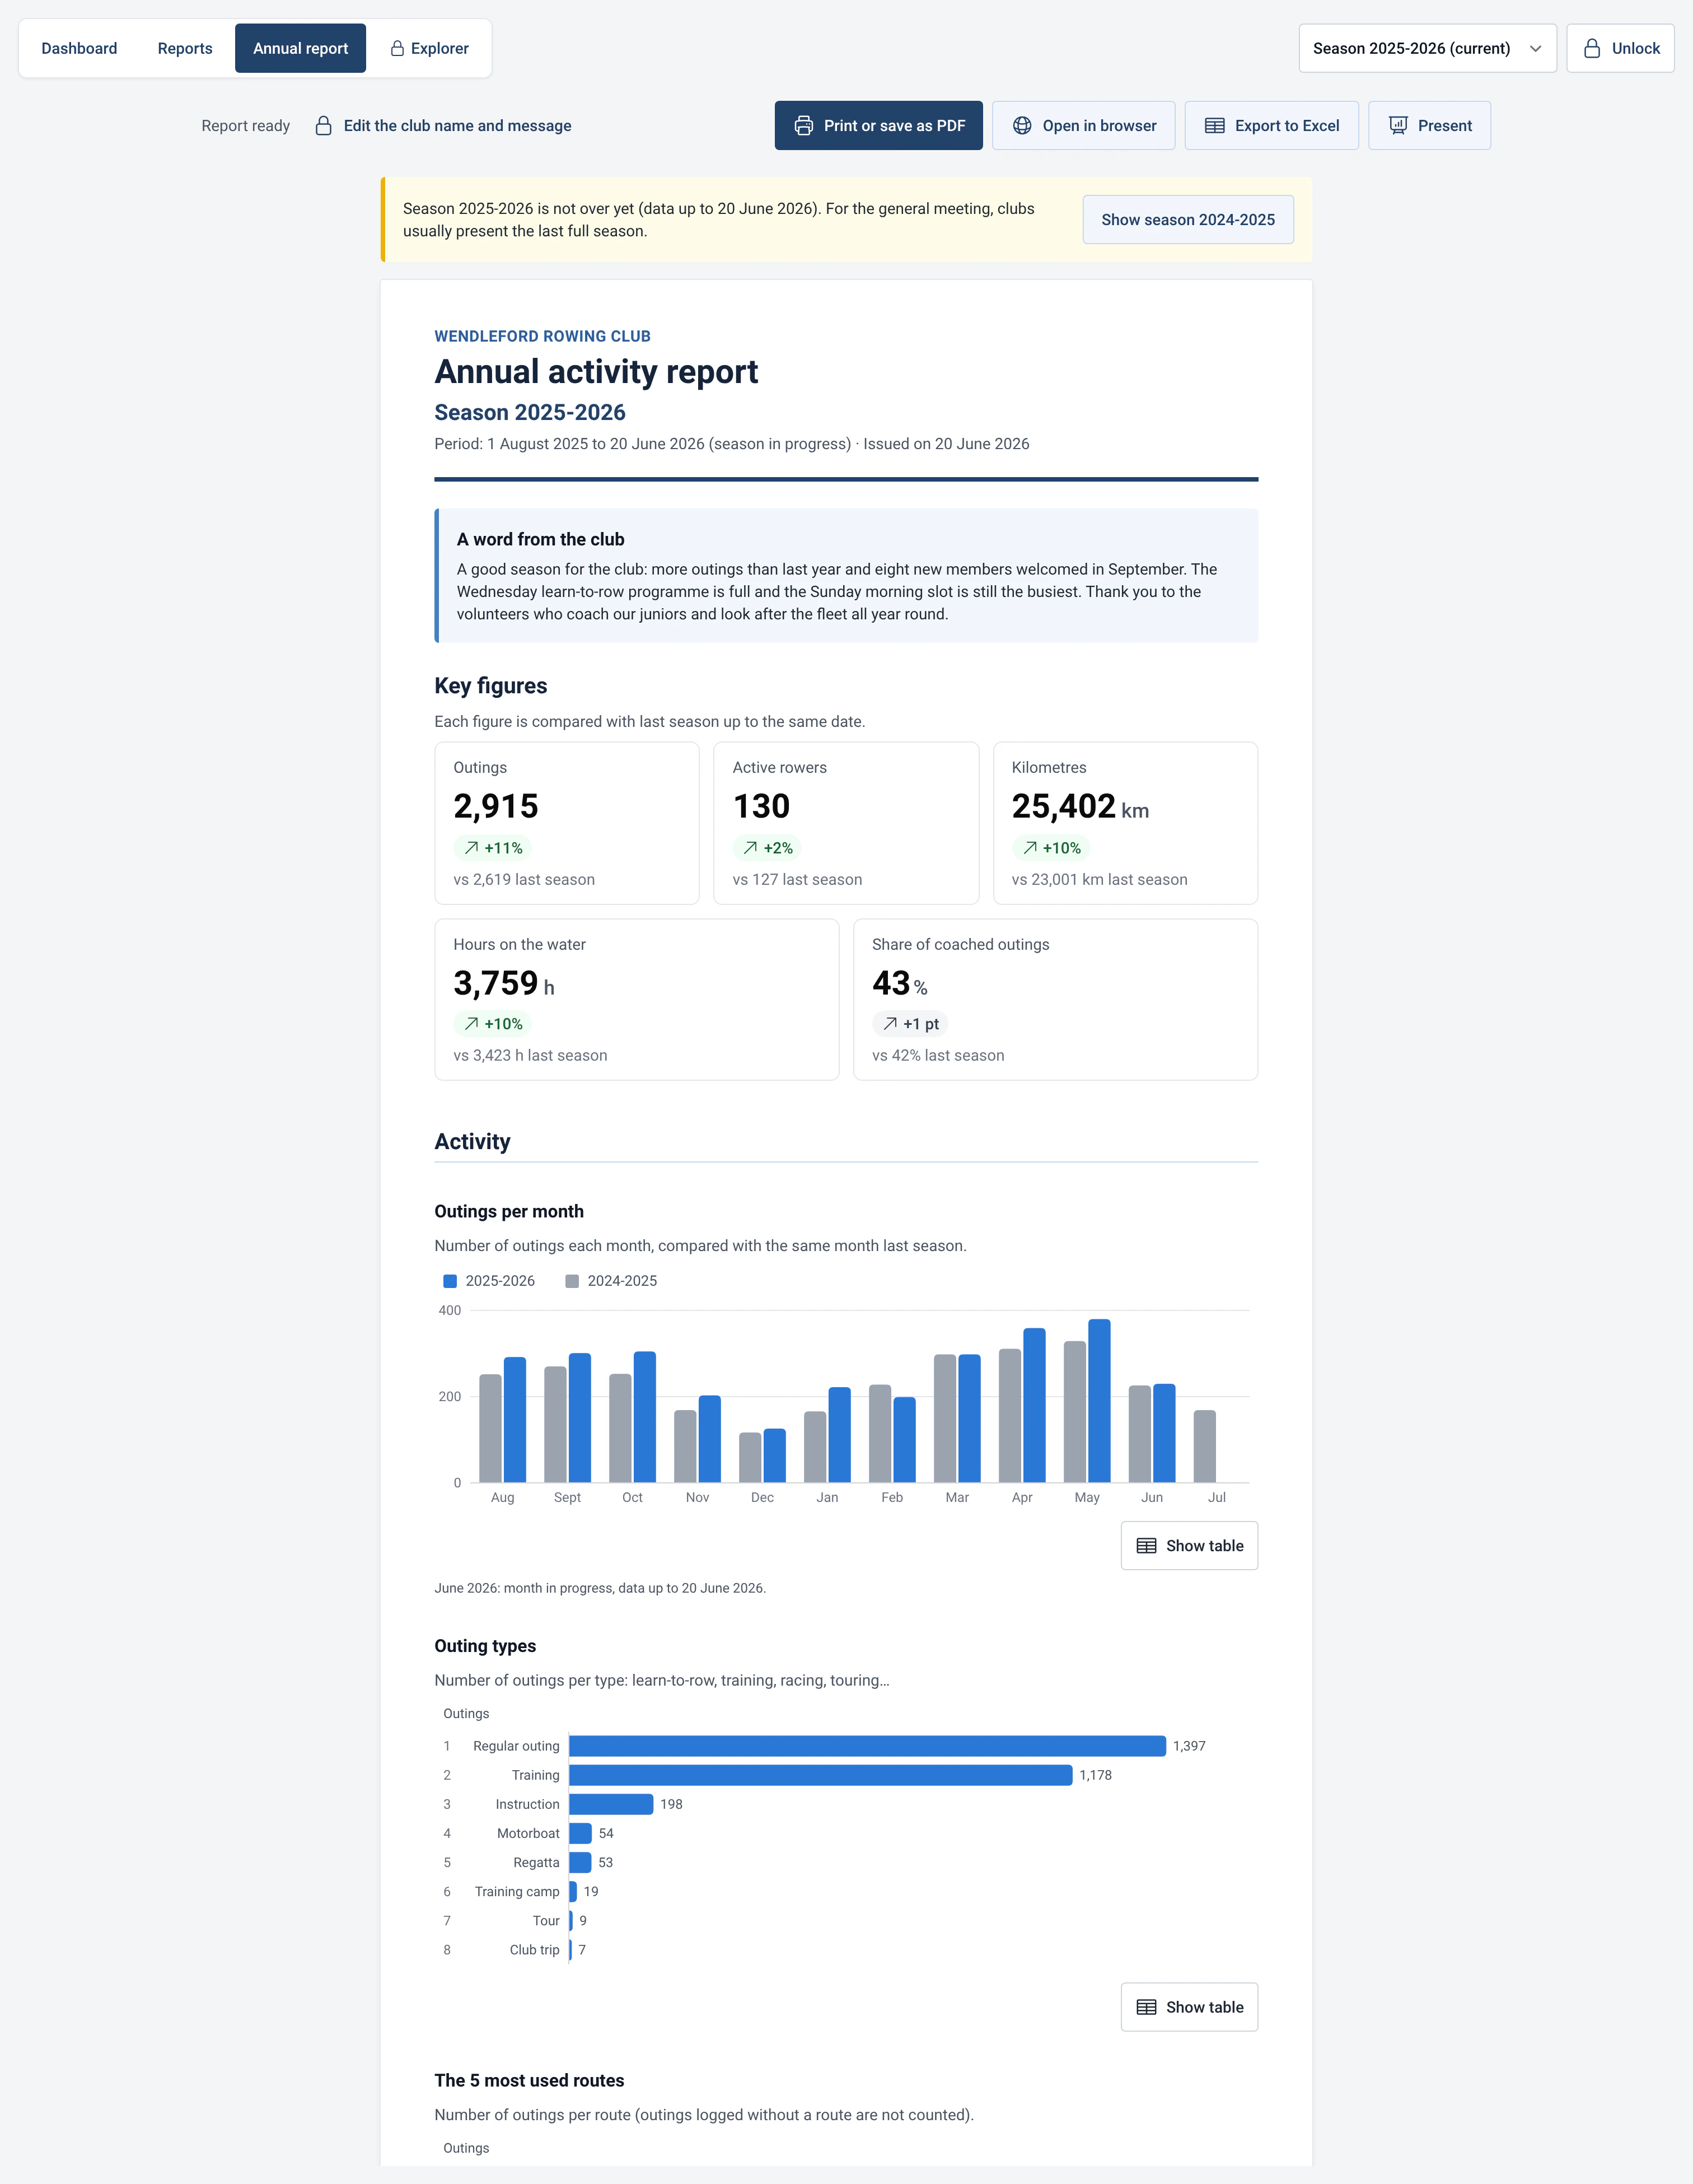The height and width of the screenshot is (2184, 1693).
Task: Click the printer icon on Print button
Action: click(x=803, y=126)
